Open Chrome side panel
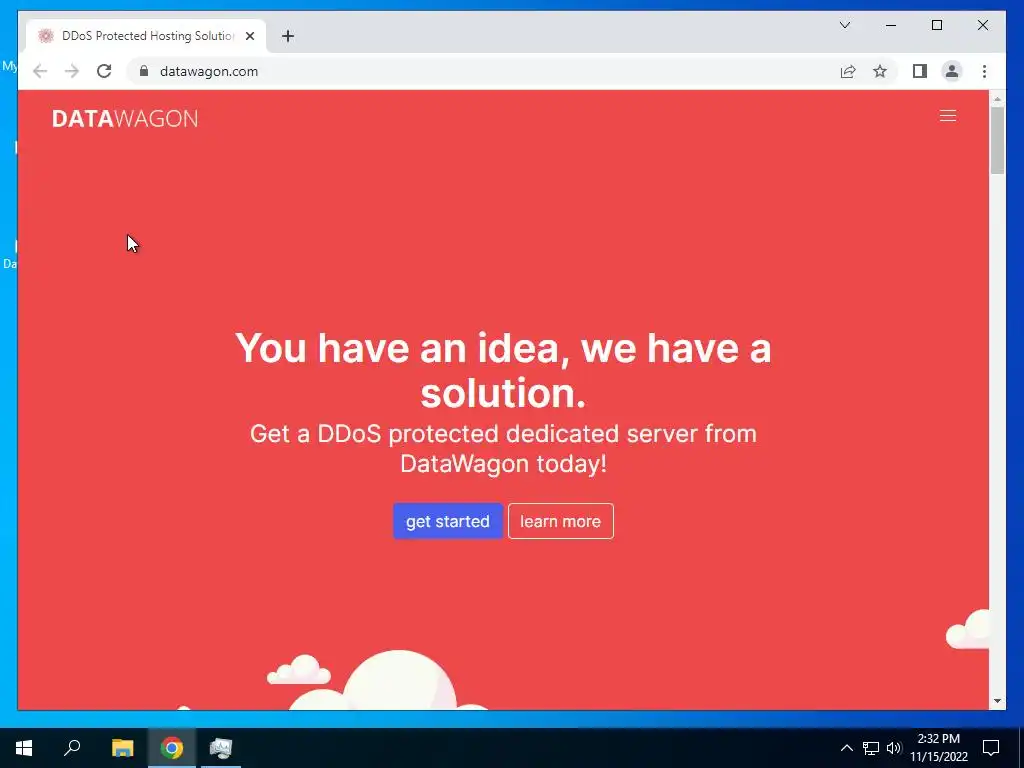The width and height of the screenshot is (1024, 768). point(920,71)
